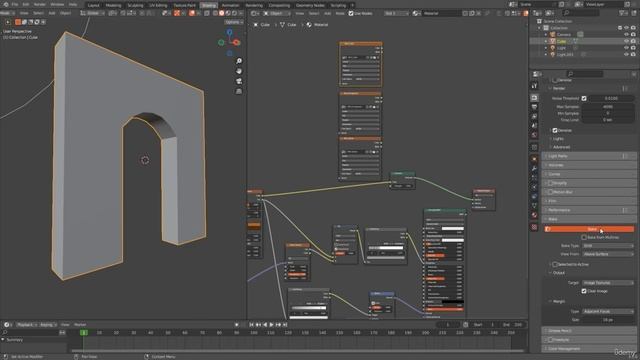Play the timeline animation
The image size is (640, 360).
point(271,324)
